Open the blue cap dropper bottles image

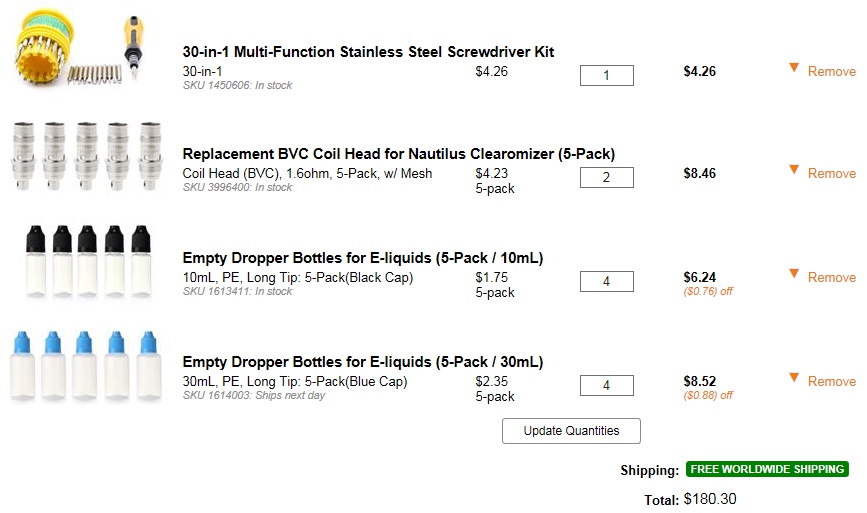pyautogui.click(x=86, y=364)
